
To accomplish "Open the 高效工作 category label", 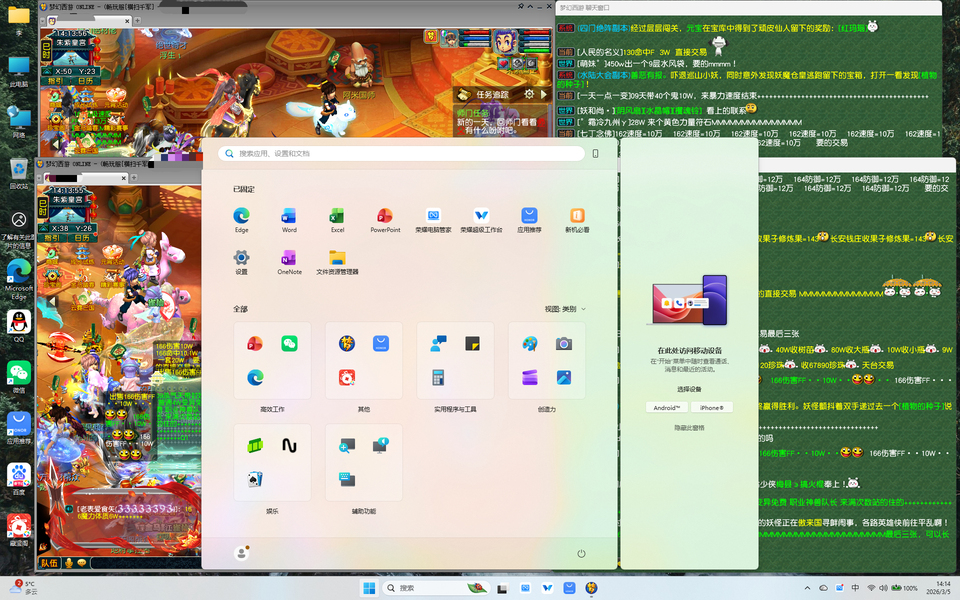I will tap(272, 409).
